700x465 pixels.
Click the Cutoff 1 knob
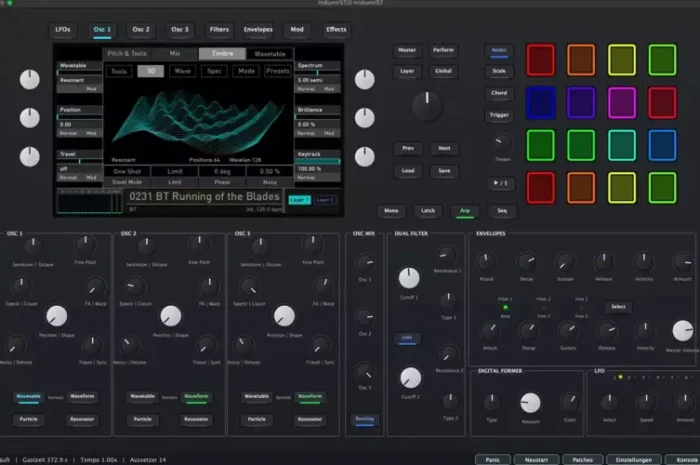pyautogui.click(x=409, y=278)
